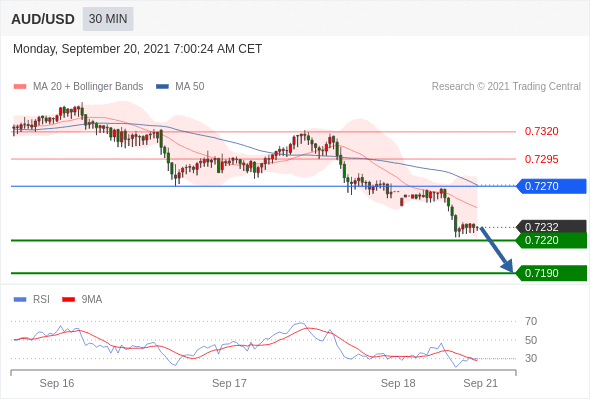The image size is (590, 400).
Task: Click the AUD/USD pair title
Action: 43,19
